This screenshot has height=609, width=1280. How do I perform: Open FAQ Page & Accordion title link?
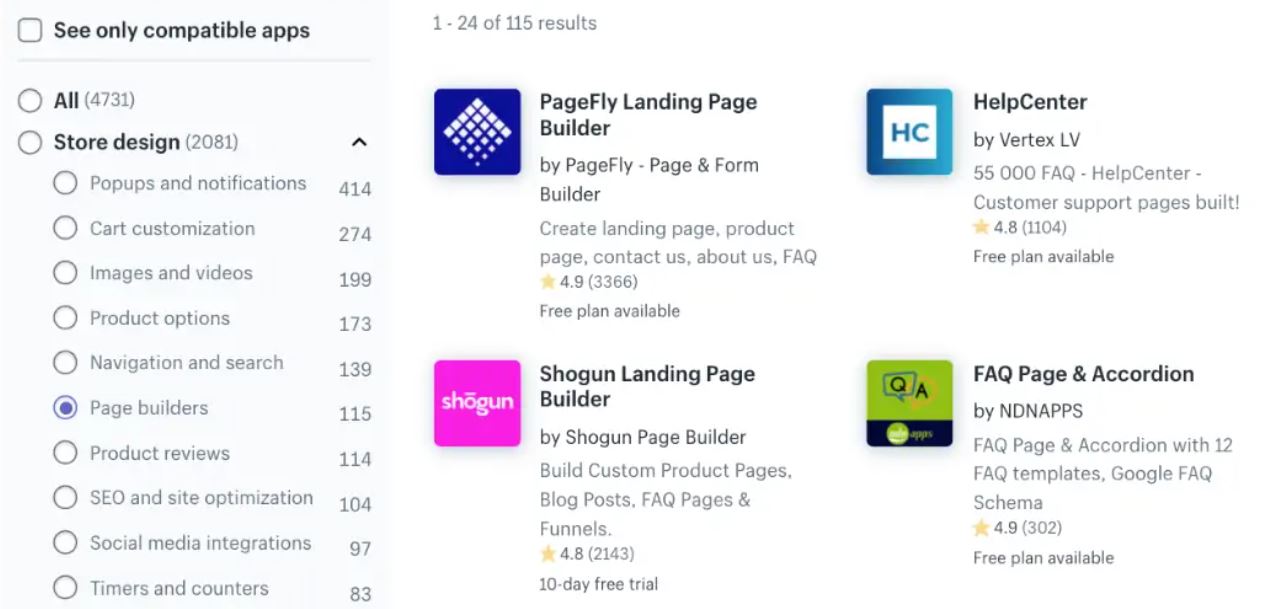pos(1083,374)
